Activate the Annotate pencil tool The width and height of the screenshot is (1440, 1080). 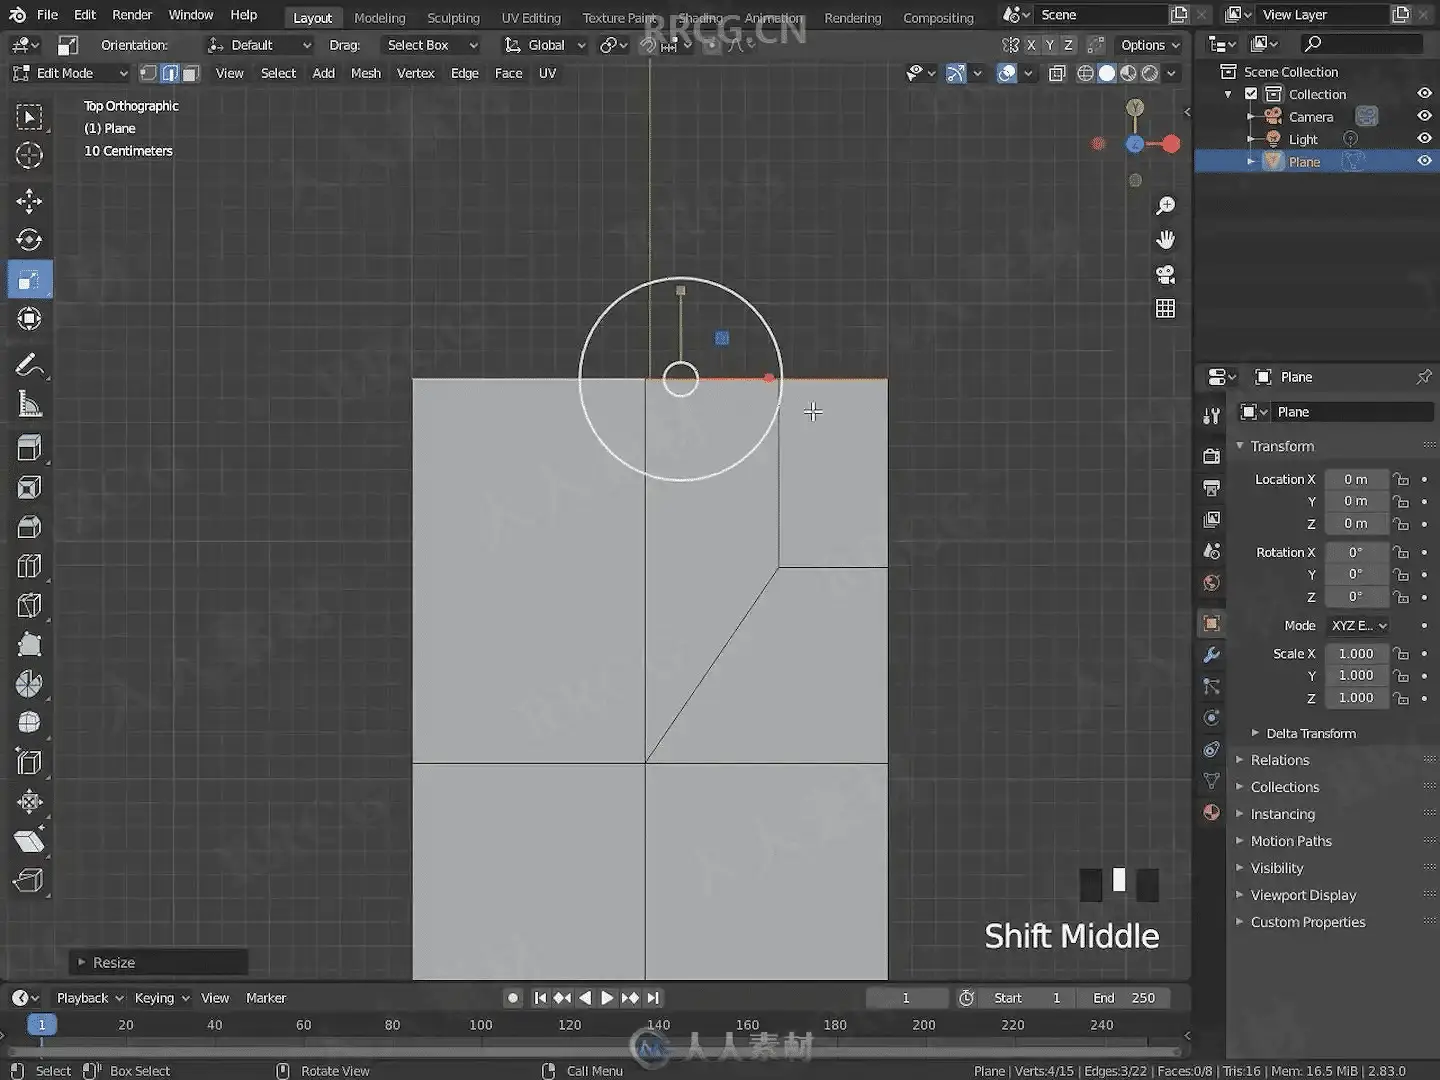[29, 366]
